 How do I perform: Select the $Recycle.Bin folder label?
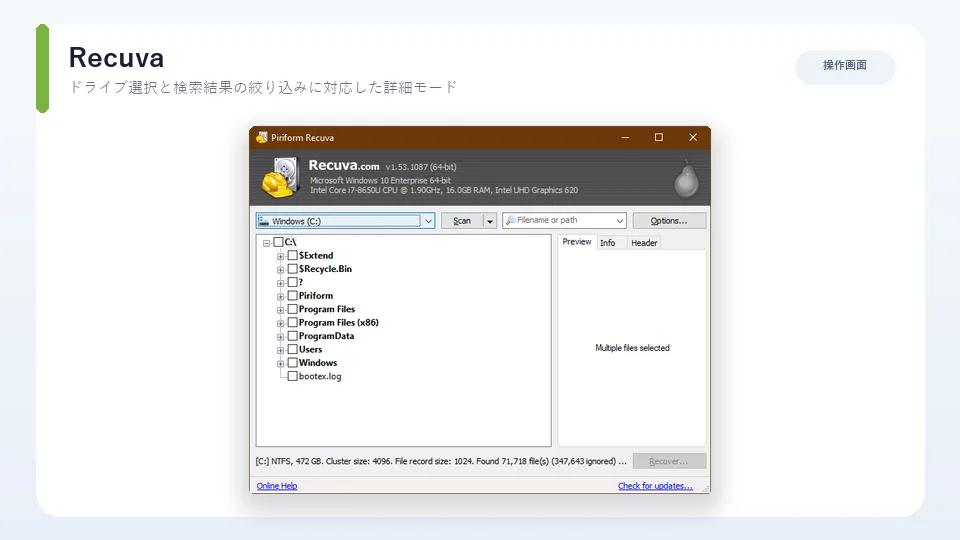coord(325,269)
